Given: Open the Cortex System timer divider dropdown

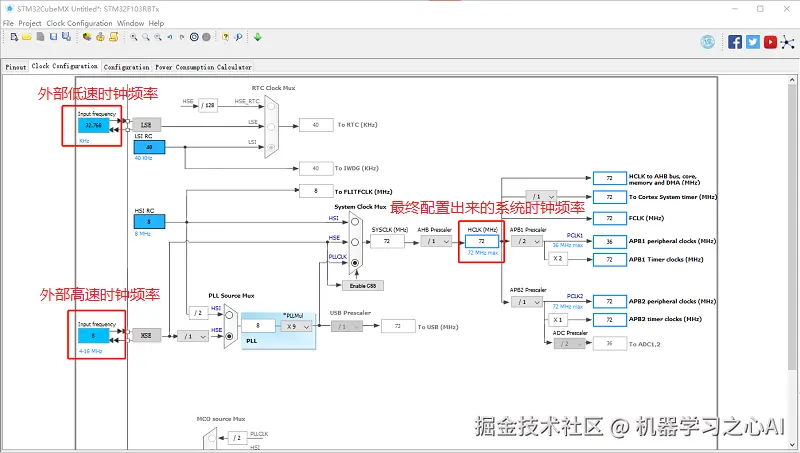Looking at the screenshot, I should 541,196.
